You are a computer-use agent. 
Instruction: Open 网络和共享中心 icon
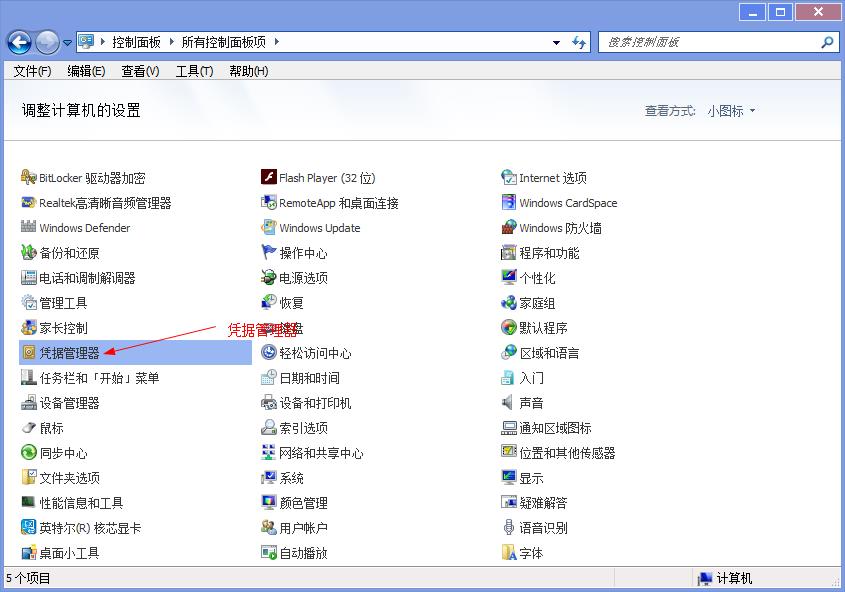(268, 452)
